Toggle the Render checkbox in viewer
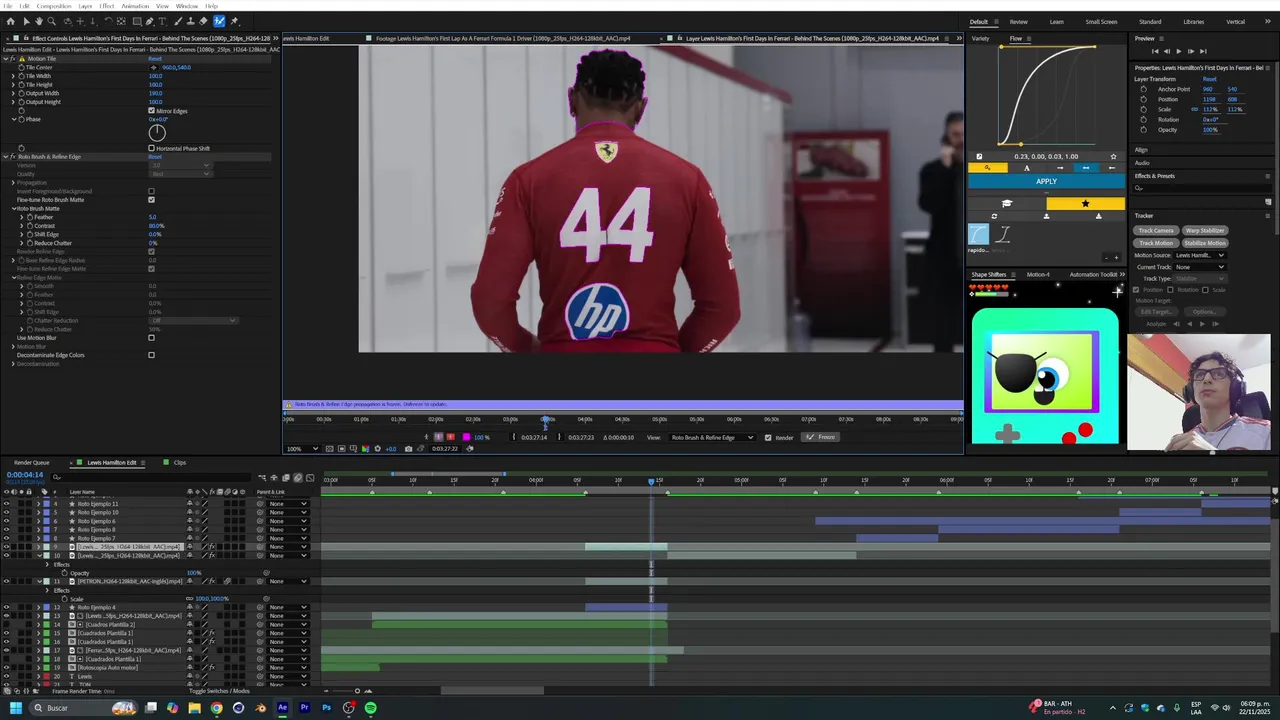This screenshot has width=1280, height=720. click(x=768, y=437)
